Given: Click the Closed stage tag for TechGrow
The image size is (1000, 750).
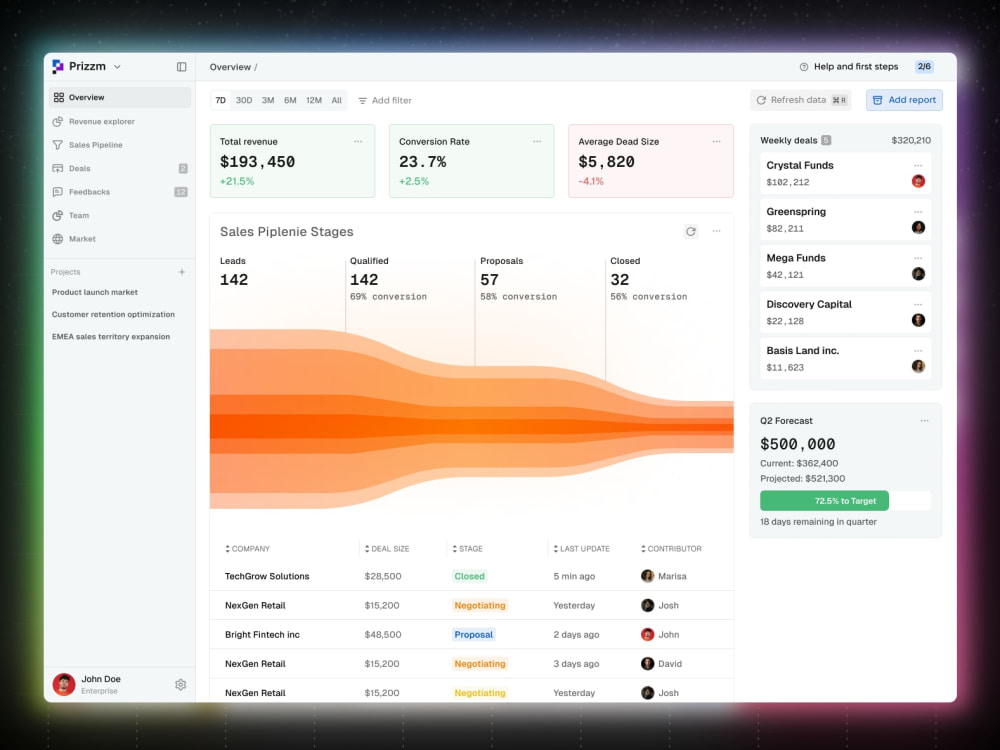Looking at the screenshot, I should pos(469,576).
